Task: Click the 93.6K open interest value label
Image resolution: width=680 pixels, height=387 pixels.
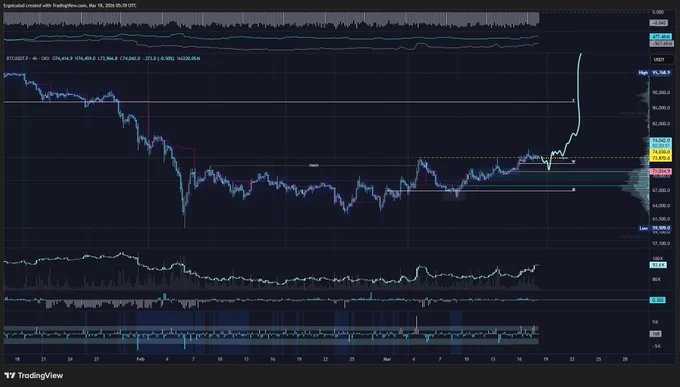Action: [658, 265]
